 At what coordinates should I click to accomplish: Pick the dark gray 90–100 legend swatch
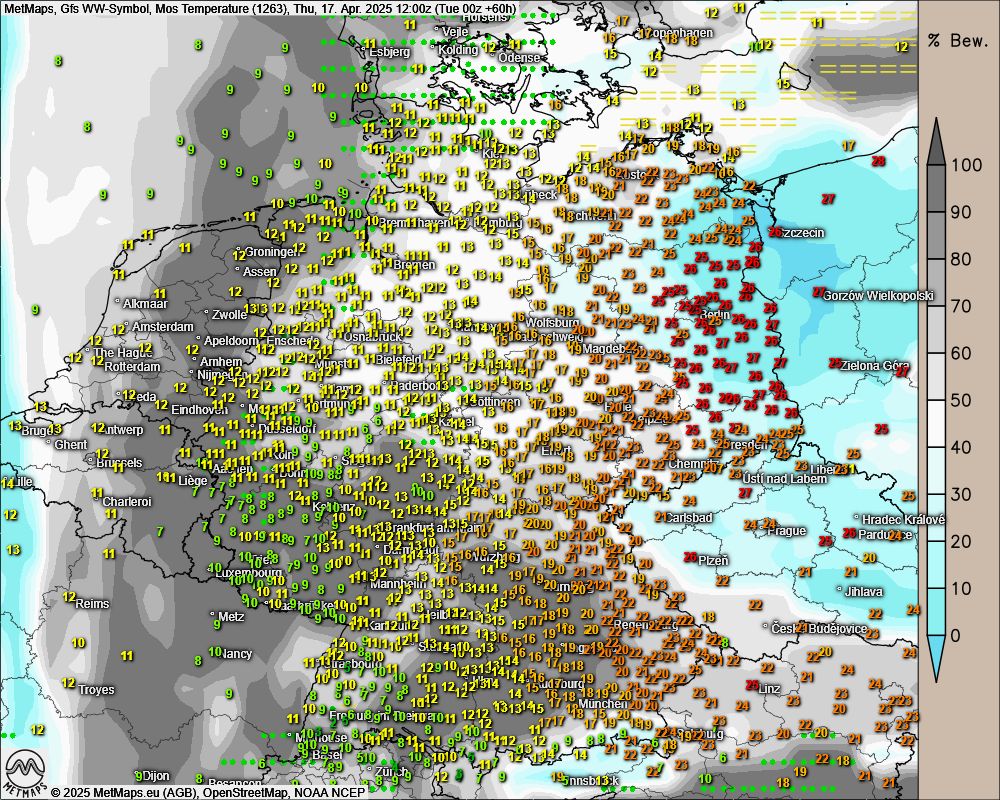[937, 188]
